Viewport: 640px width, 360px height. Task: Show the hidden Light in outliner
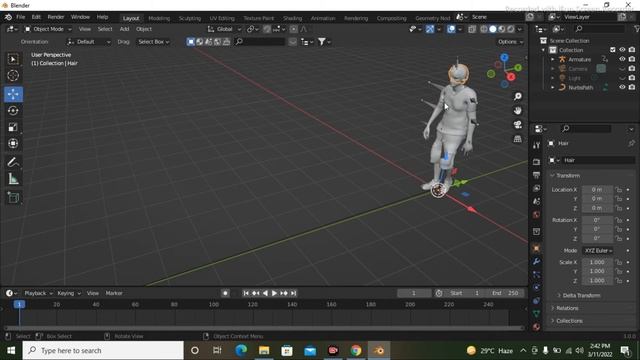(622, 78)
